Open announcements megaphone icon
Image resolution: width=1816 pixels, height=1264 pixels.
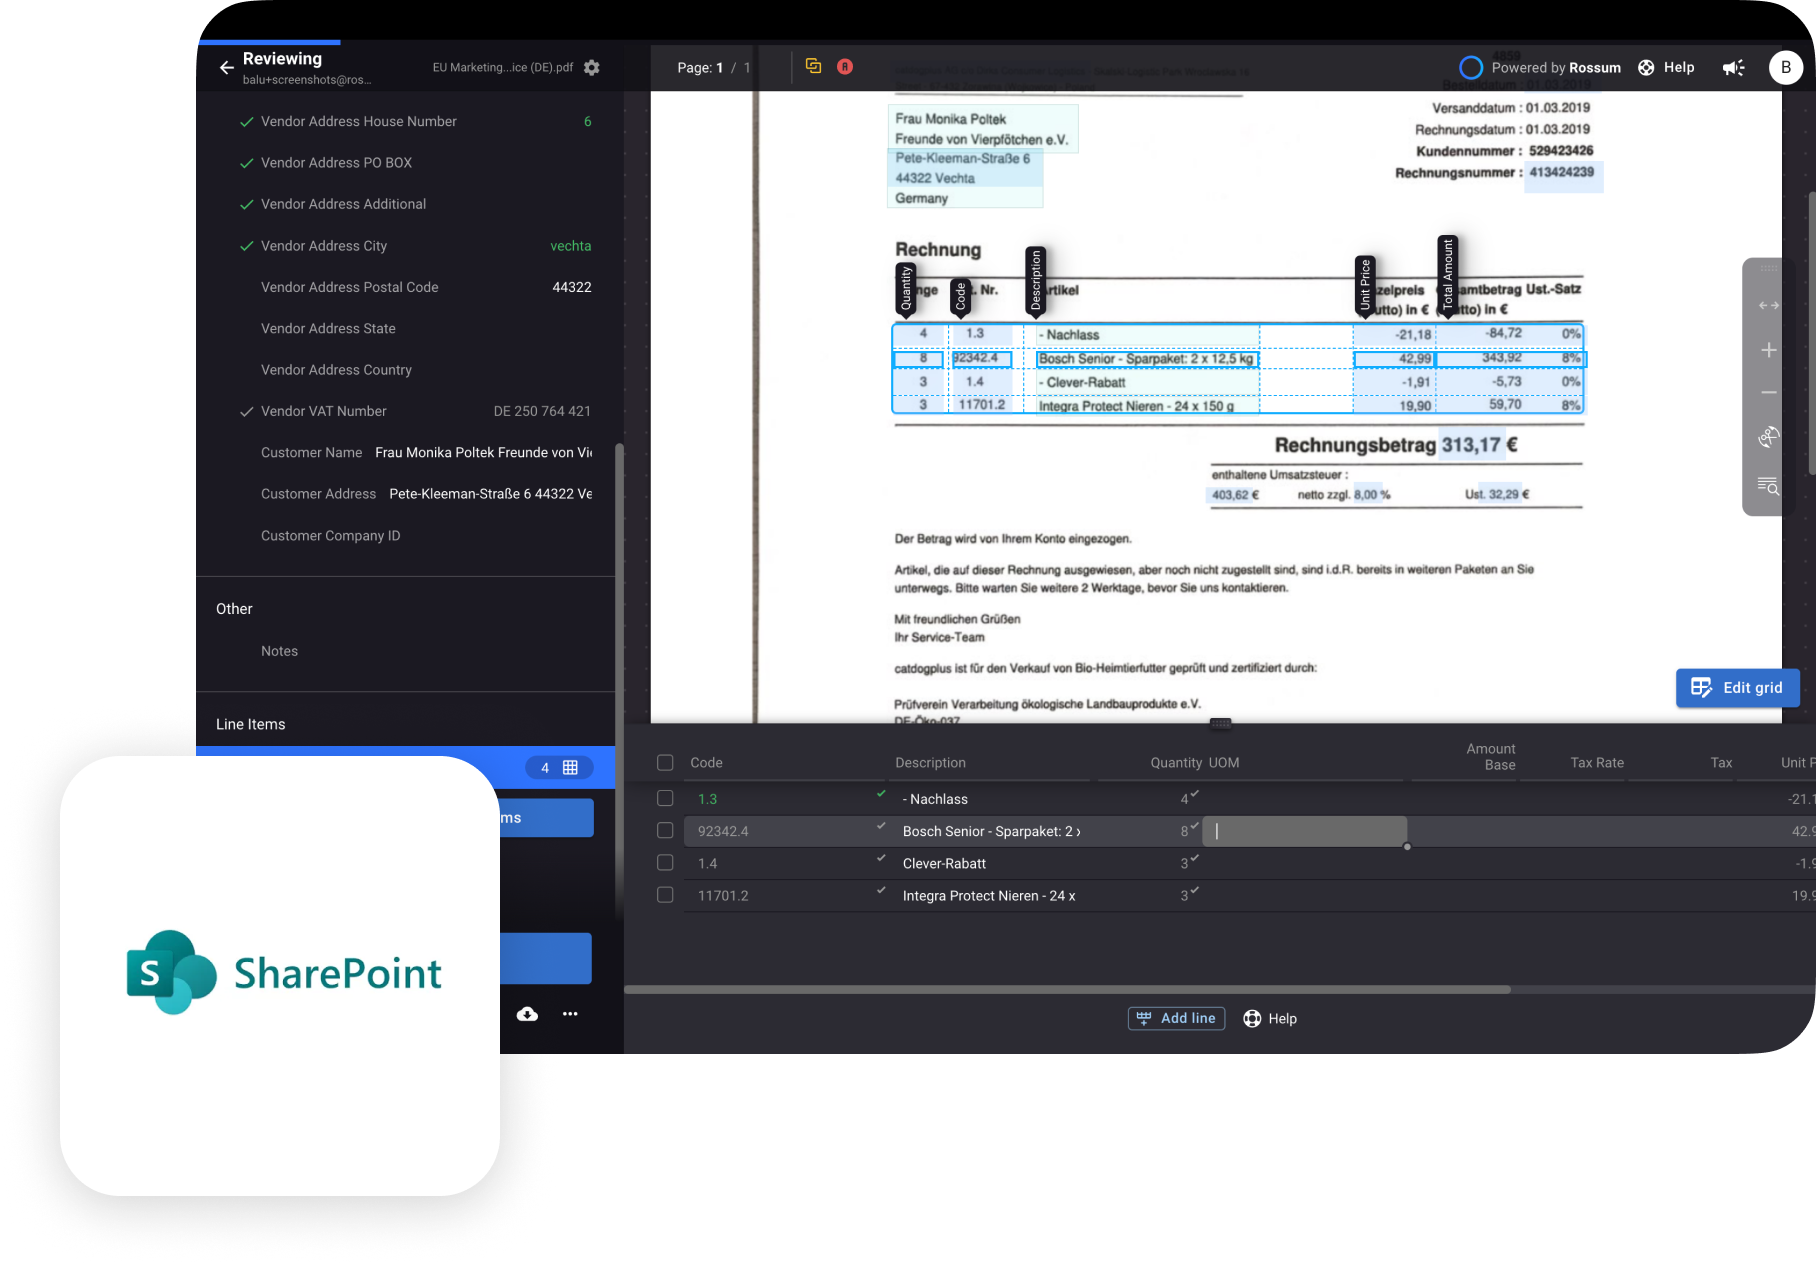click(1733, 67)
